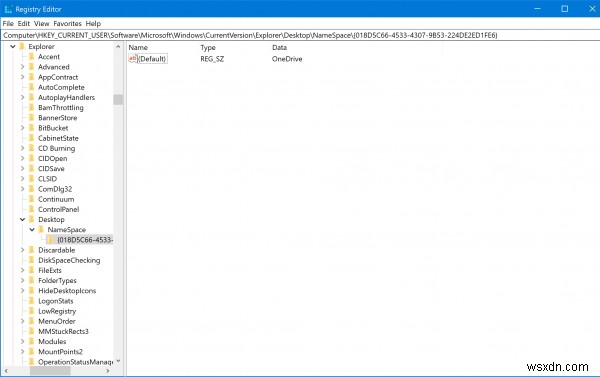600x377 pixels.
Task: Open the File menu
Action: point(8,23)
